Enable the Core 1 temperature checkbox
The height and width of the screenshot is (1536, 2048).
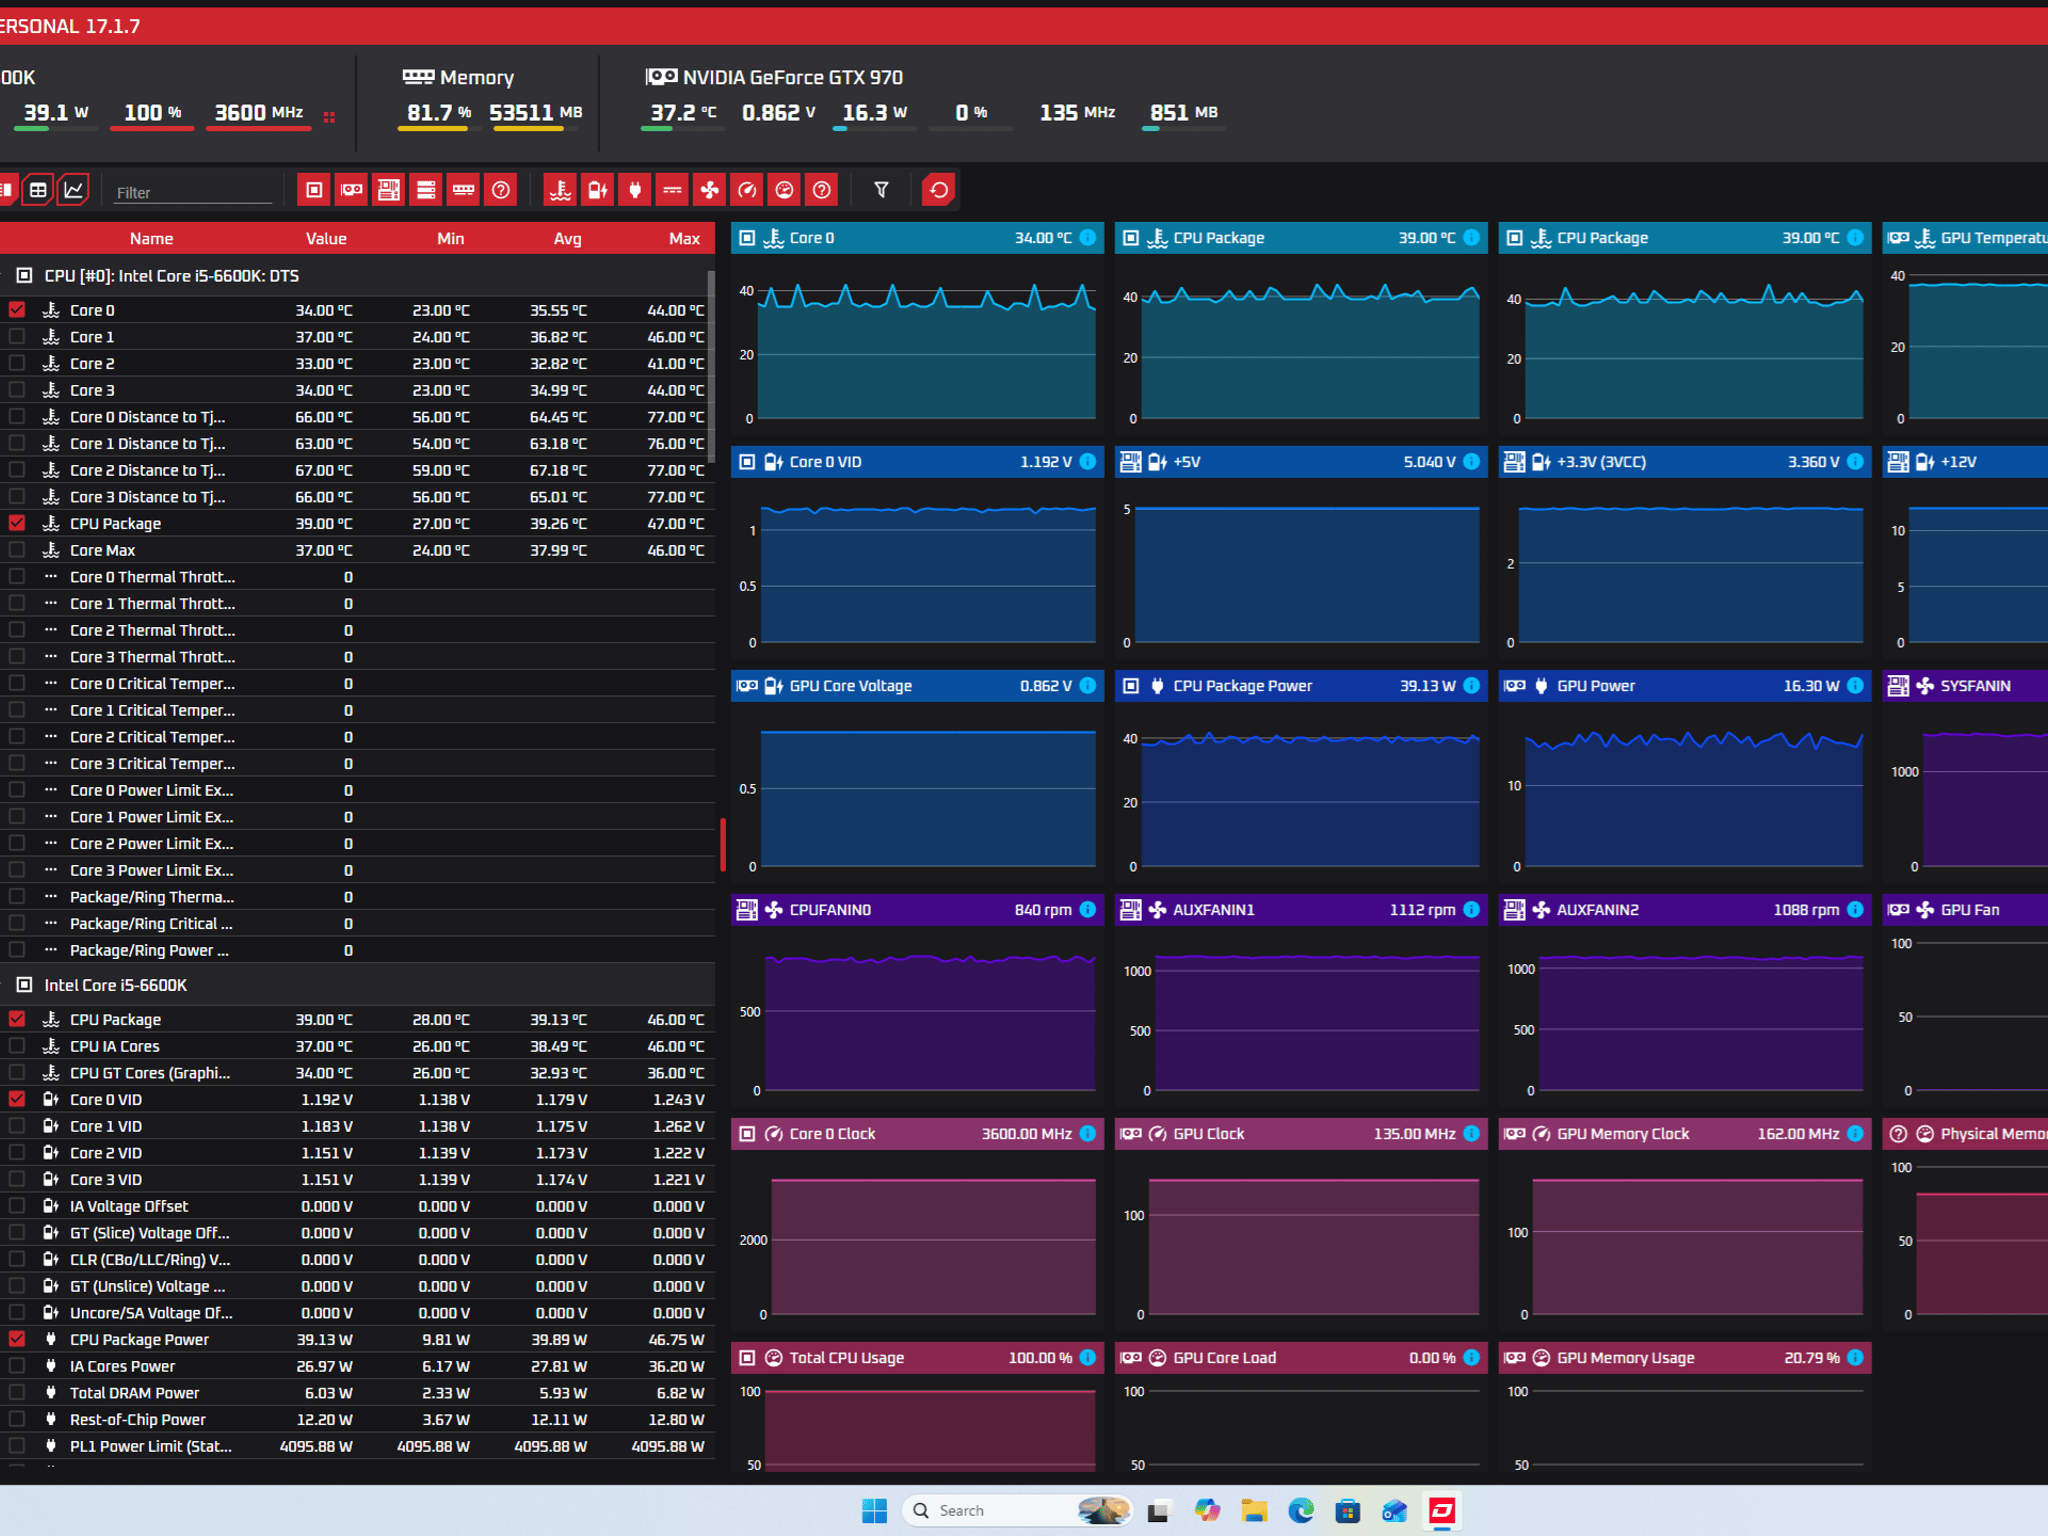pyautogui.click(x=17, y=337)
